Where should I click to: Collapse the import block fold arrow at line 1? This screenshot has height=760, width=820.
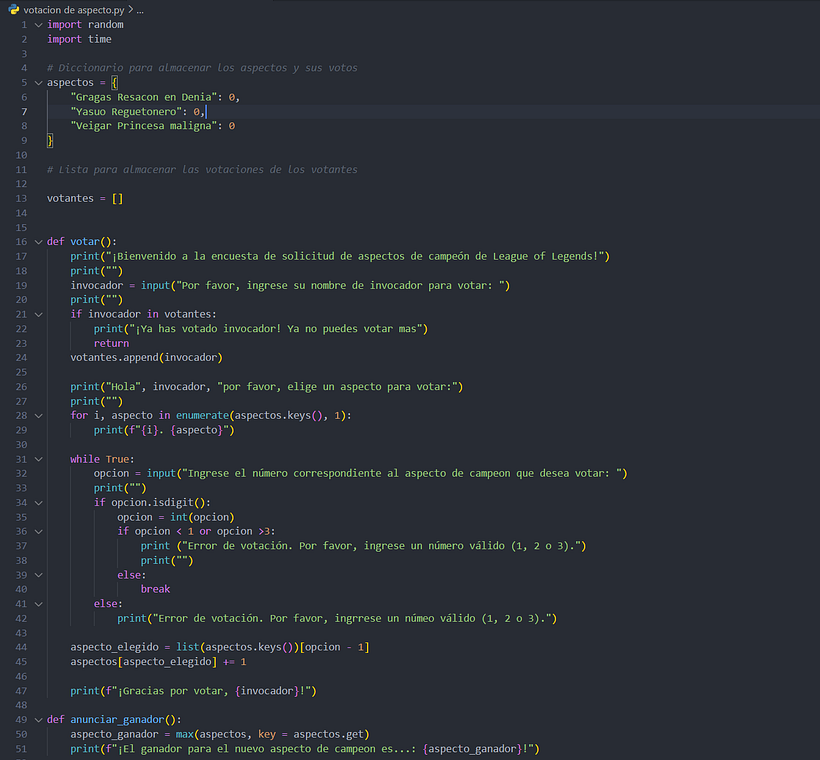point(38,25)
